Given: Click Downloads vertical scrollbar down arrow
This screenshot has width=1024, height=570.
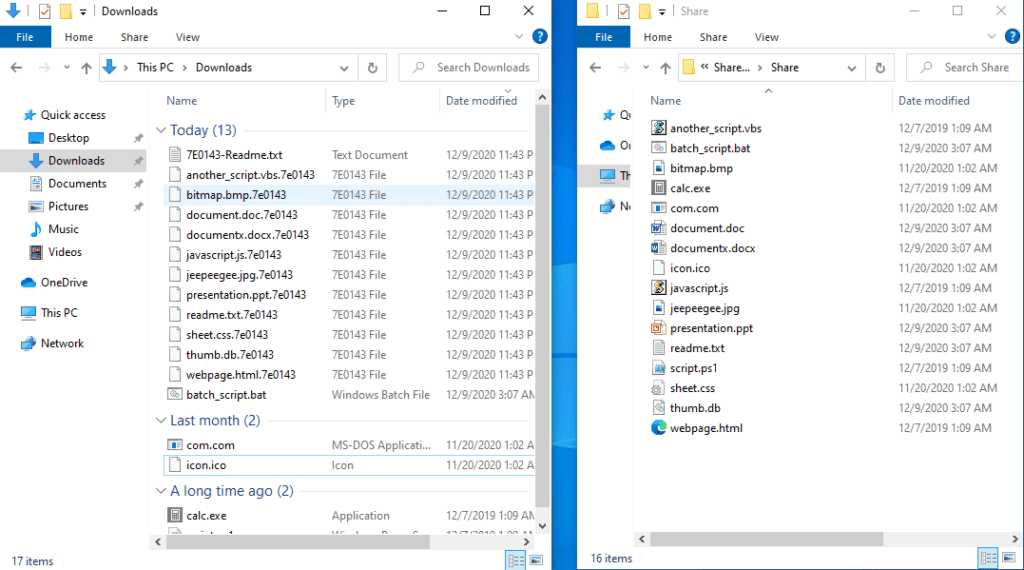Looking at the screenshot, I should [542, 526].
